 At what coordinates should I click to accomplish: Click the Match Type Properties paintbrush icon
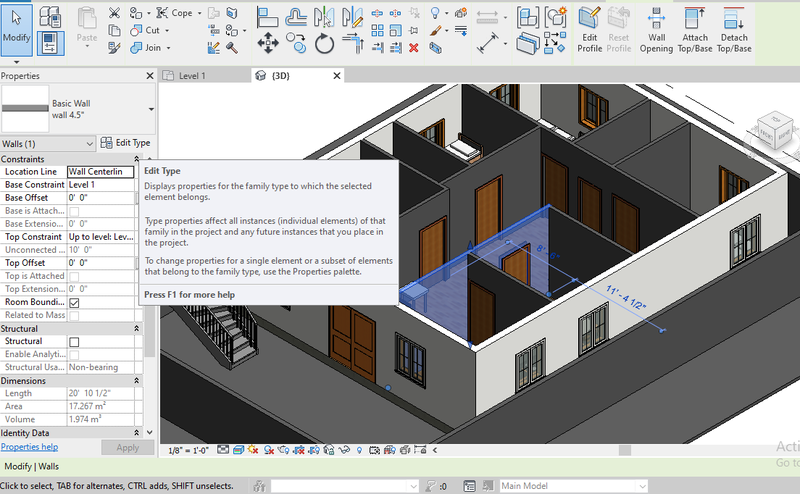tap(114, 48)
